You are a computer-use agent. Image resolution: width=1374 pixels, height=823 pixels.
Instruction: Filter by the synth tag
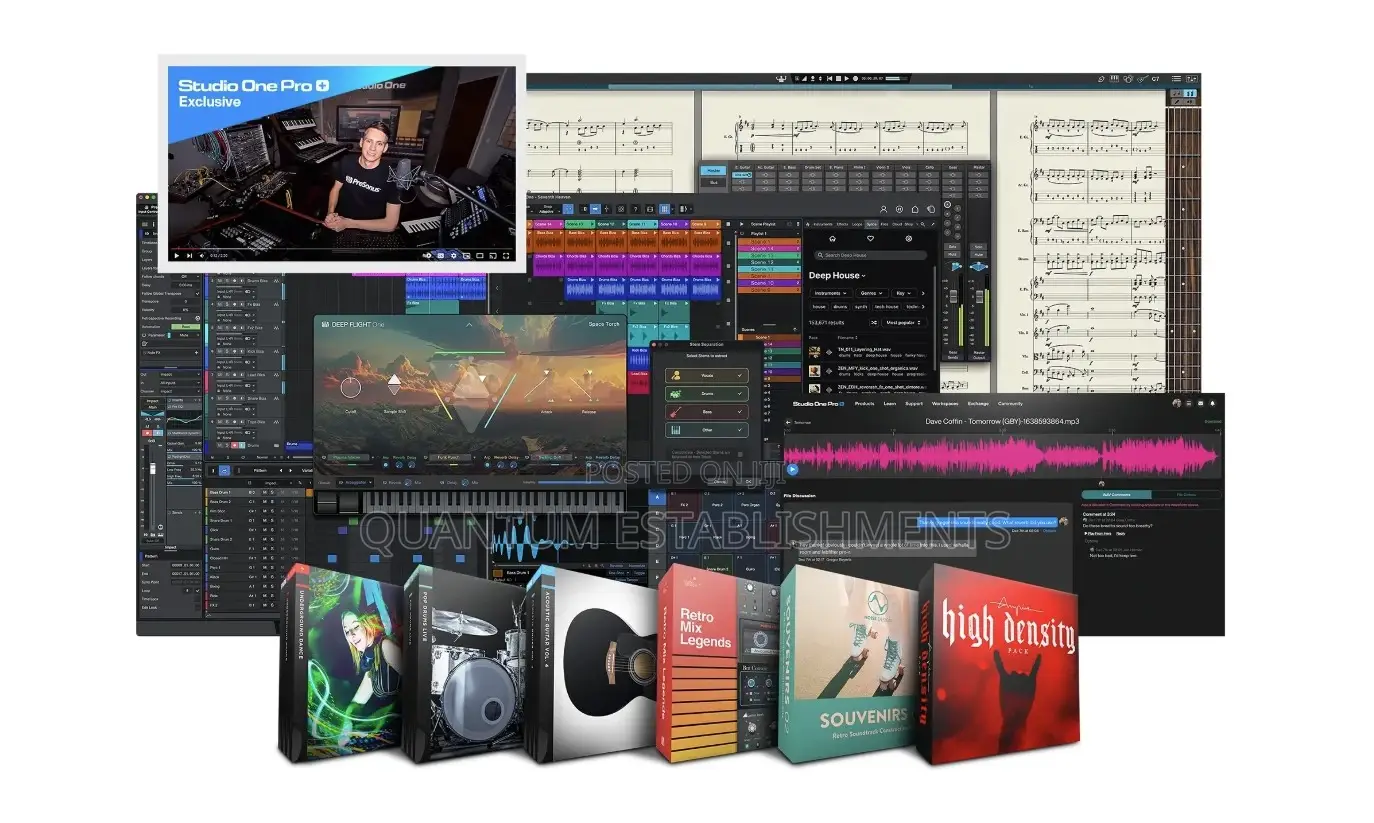point(861,307)
